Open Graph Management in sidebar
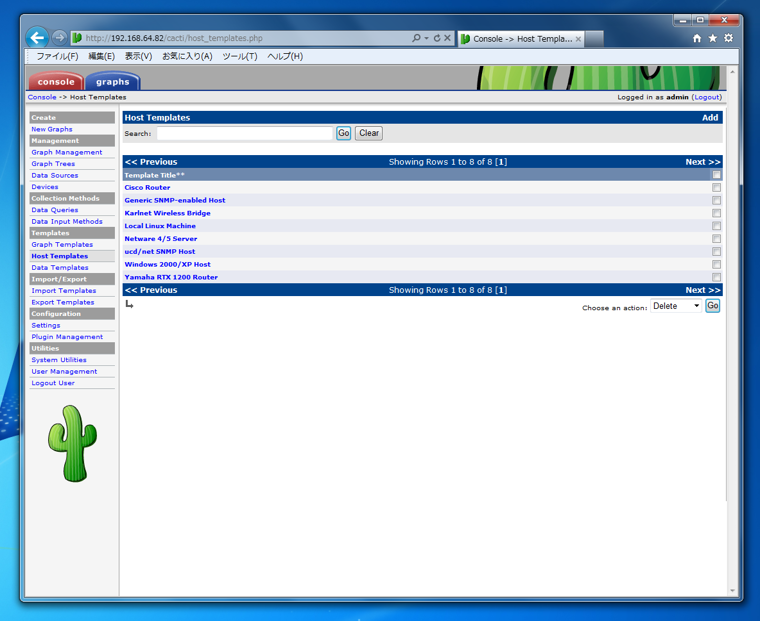 (x=67, y=152)
